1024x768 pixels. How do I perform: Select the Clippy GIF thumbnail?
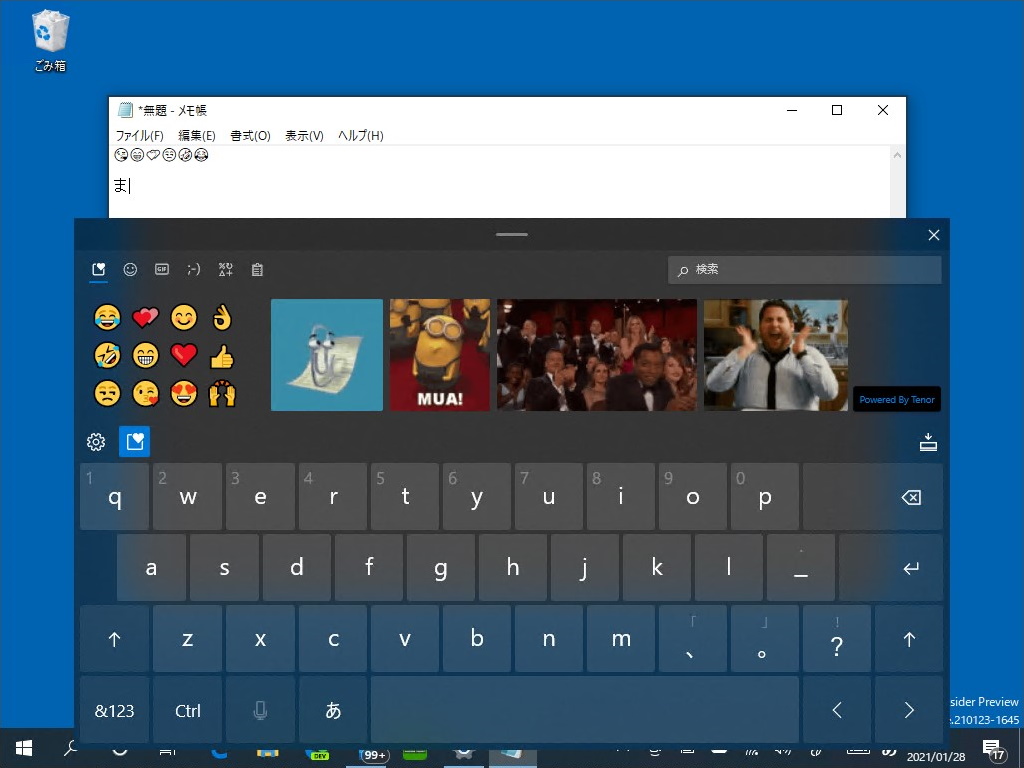point(326,355)
